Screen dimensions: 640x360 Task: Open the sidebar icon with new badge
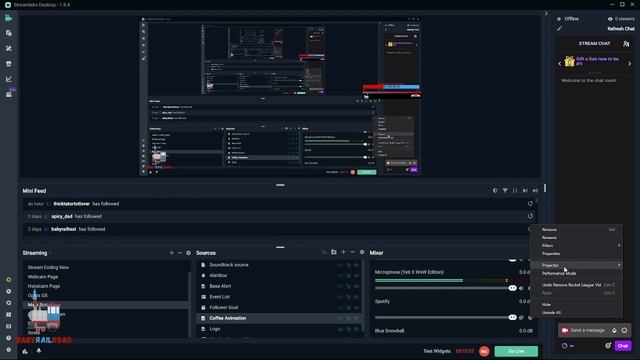[x=9, y=94]
